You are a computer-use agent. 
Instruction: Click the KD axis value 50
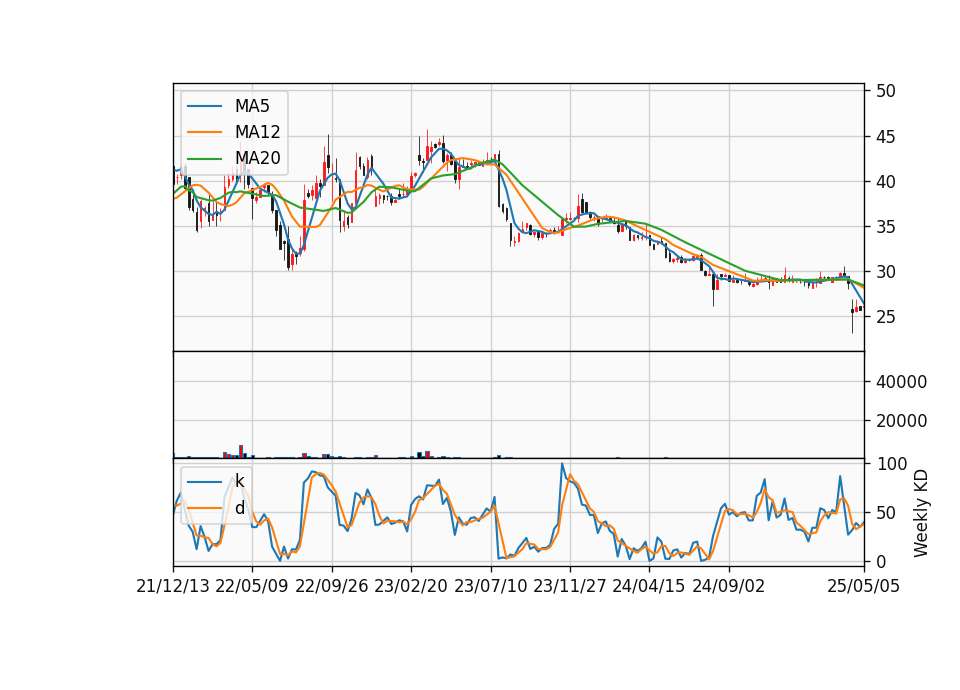tap(885, 513)
